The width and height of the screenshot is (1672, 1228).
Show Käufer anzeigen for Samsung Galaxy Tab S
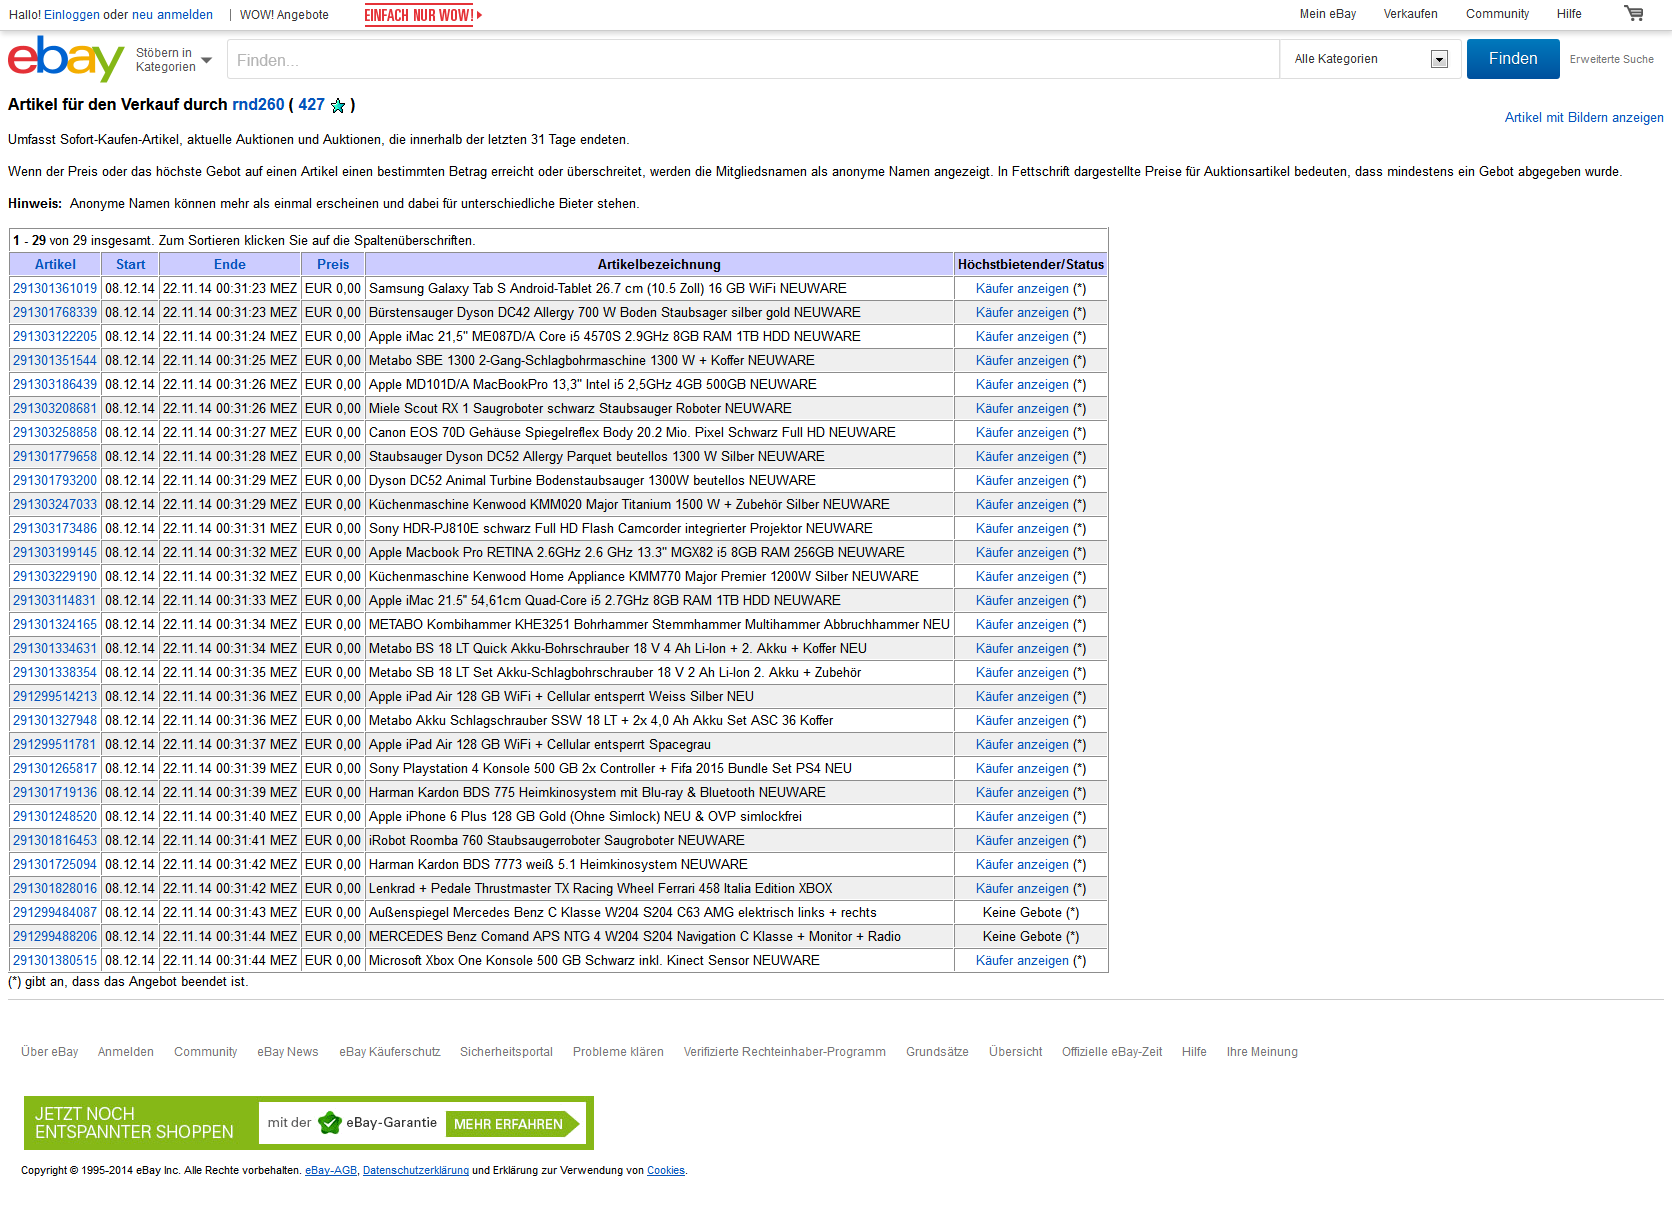[1022, 288]
